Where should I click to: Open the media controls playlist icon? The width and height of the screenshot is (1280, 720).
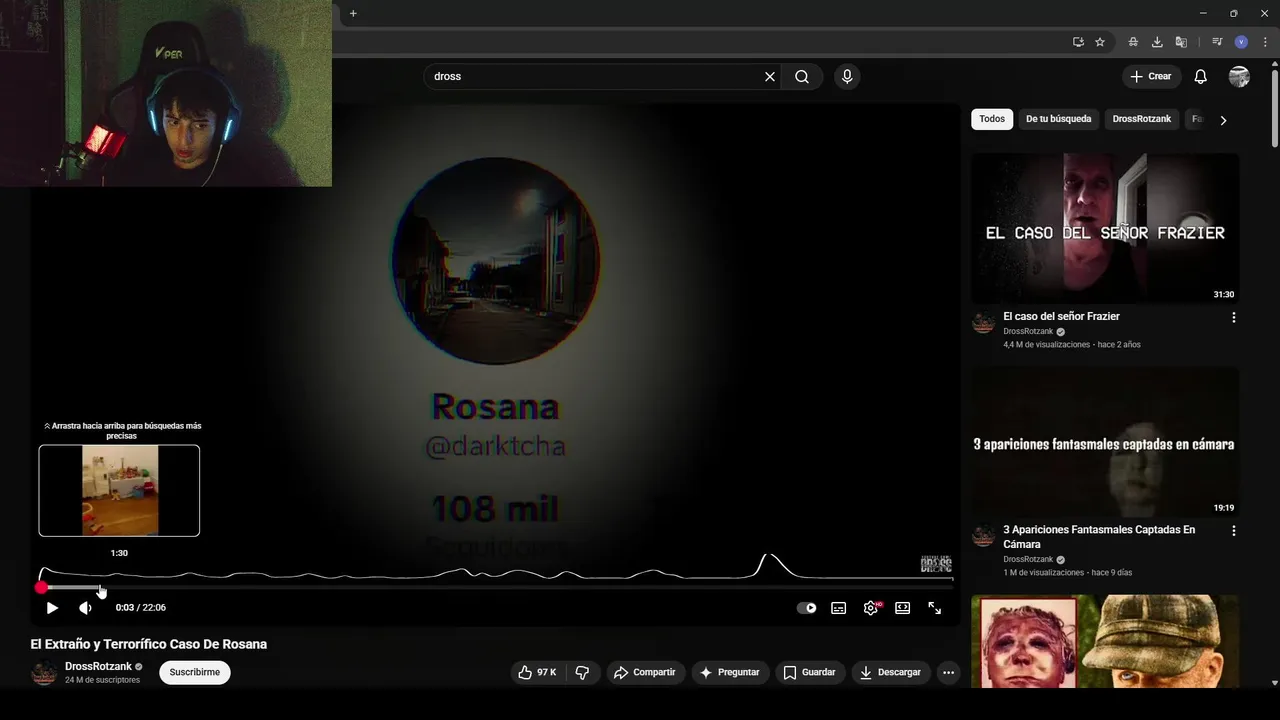pyautogui.click(x=1217, y=42)
